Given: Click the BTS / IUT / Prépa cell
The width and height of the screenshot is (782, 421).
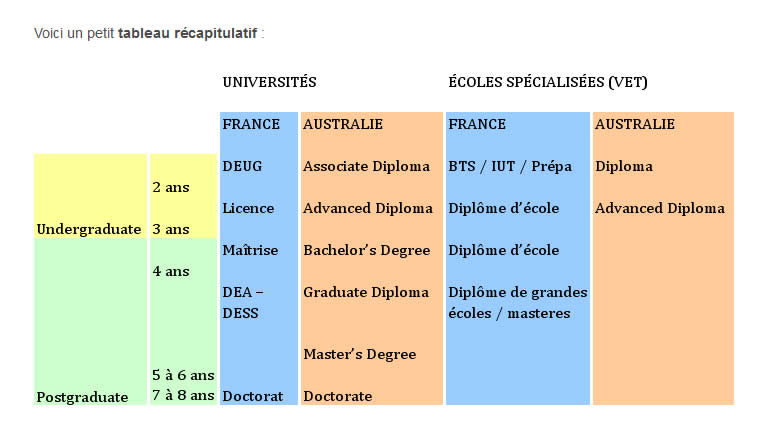Looking at the screenshot, I should [x=510, y=166].
